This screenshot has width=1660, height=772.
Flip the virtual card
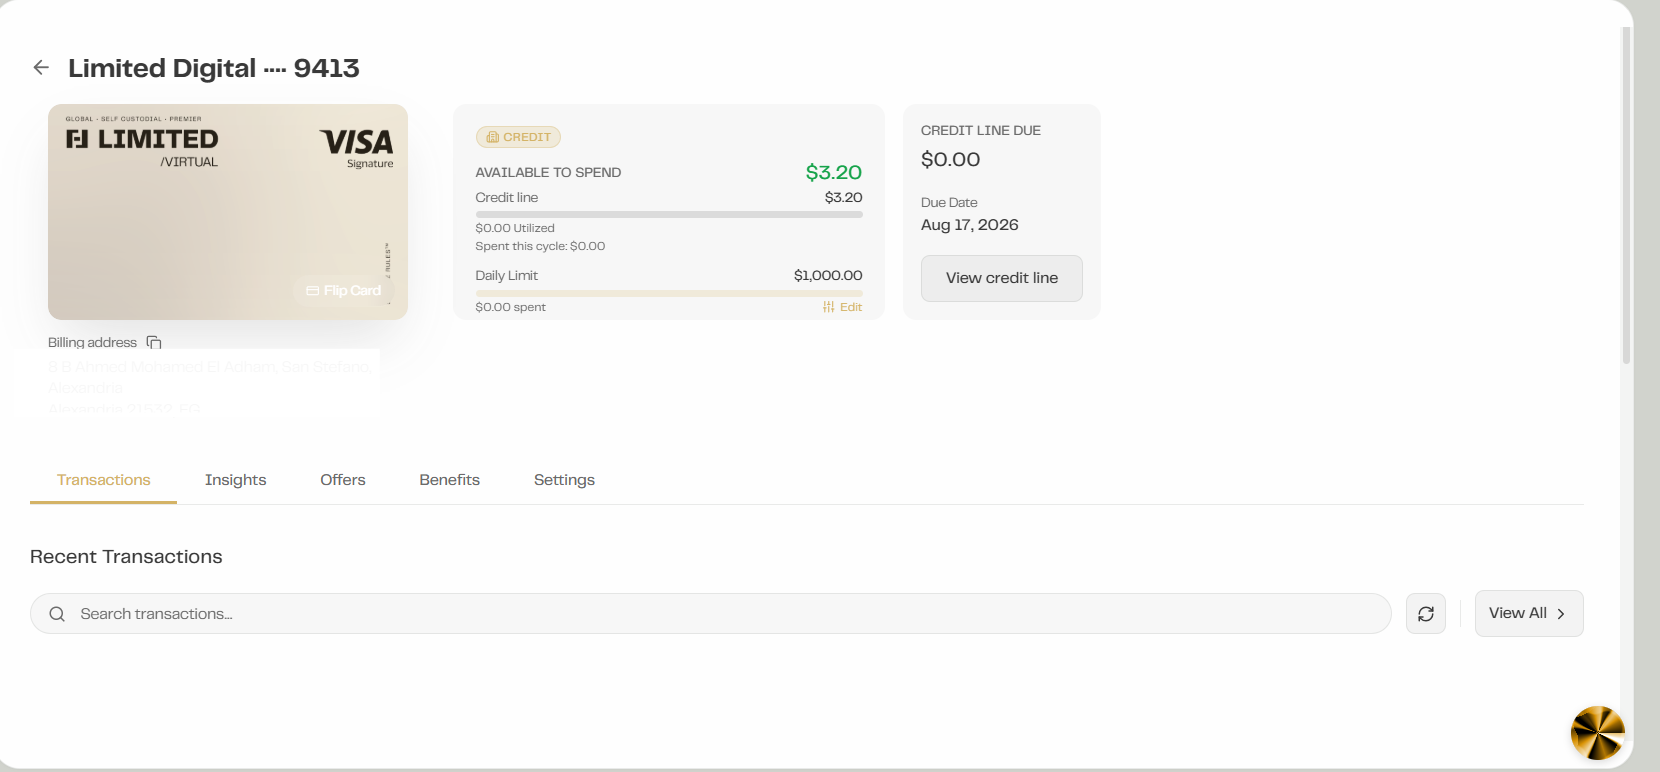344,291
